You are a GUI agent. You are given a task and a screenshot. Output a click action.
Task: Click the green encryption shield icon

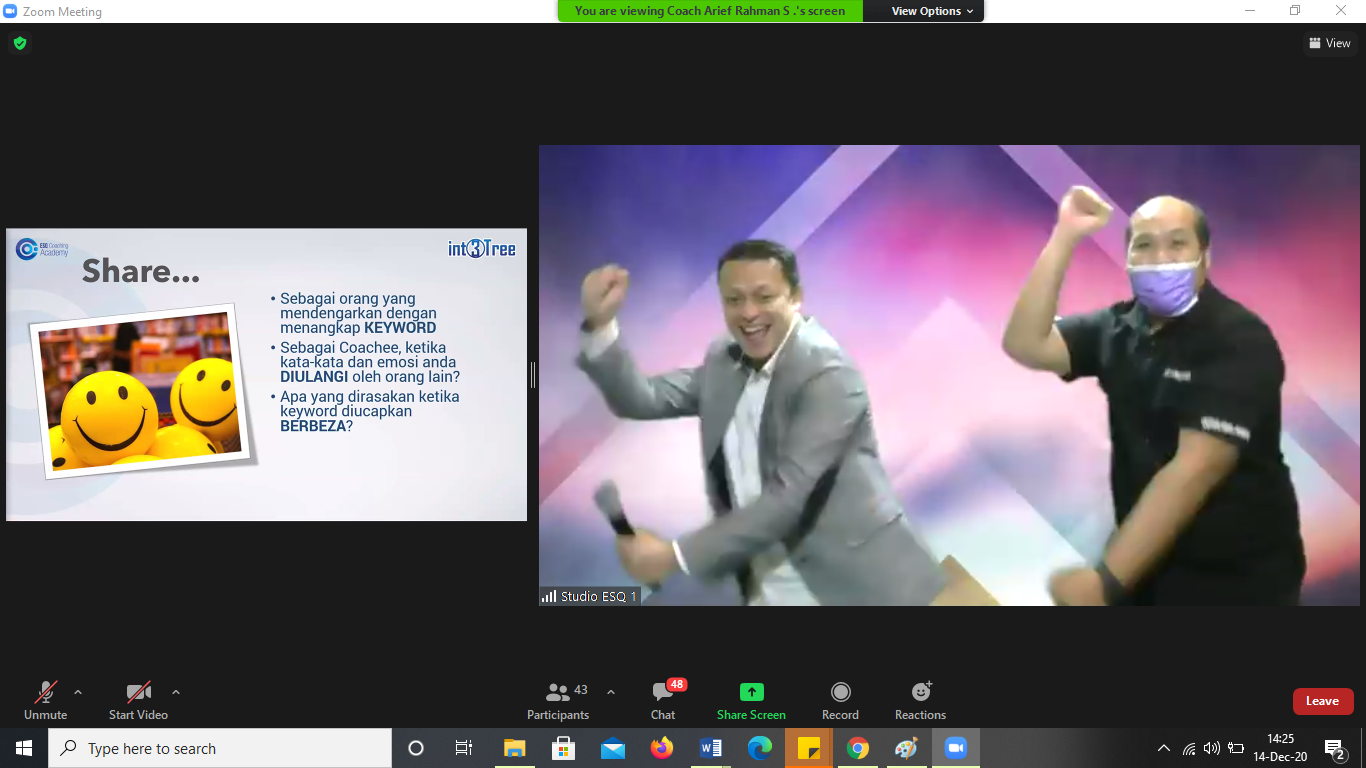tap(19, 43)
